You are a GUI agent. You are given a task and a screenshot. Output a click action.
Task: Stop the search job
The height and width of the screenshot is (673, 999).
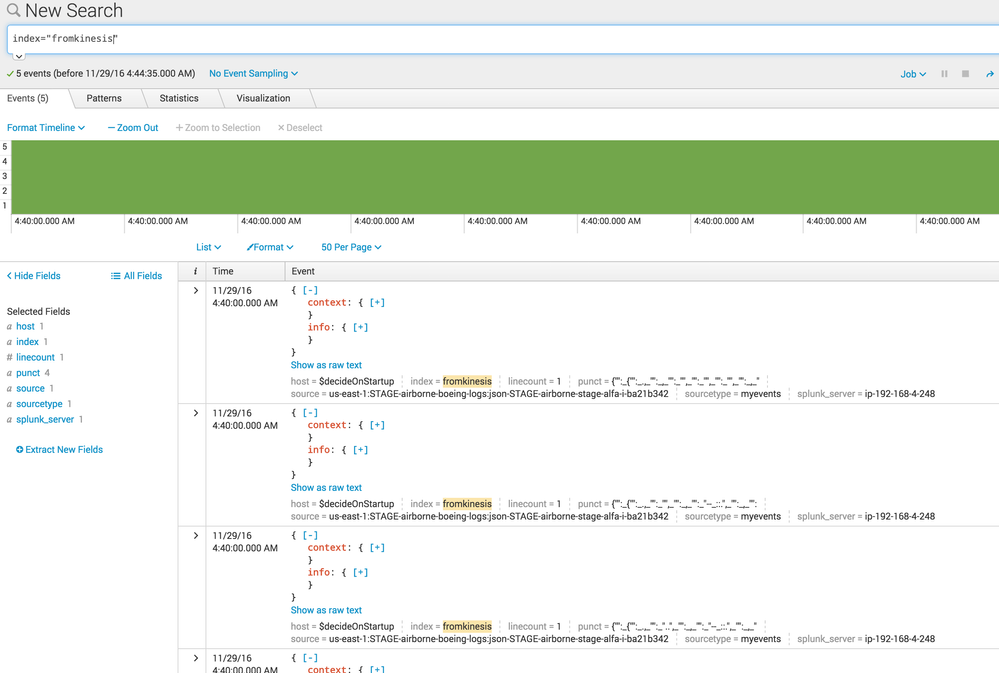tap(965, 74)
